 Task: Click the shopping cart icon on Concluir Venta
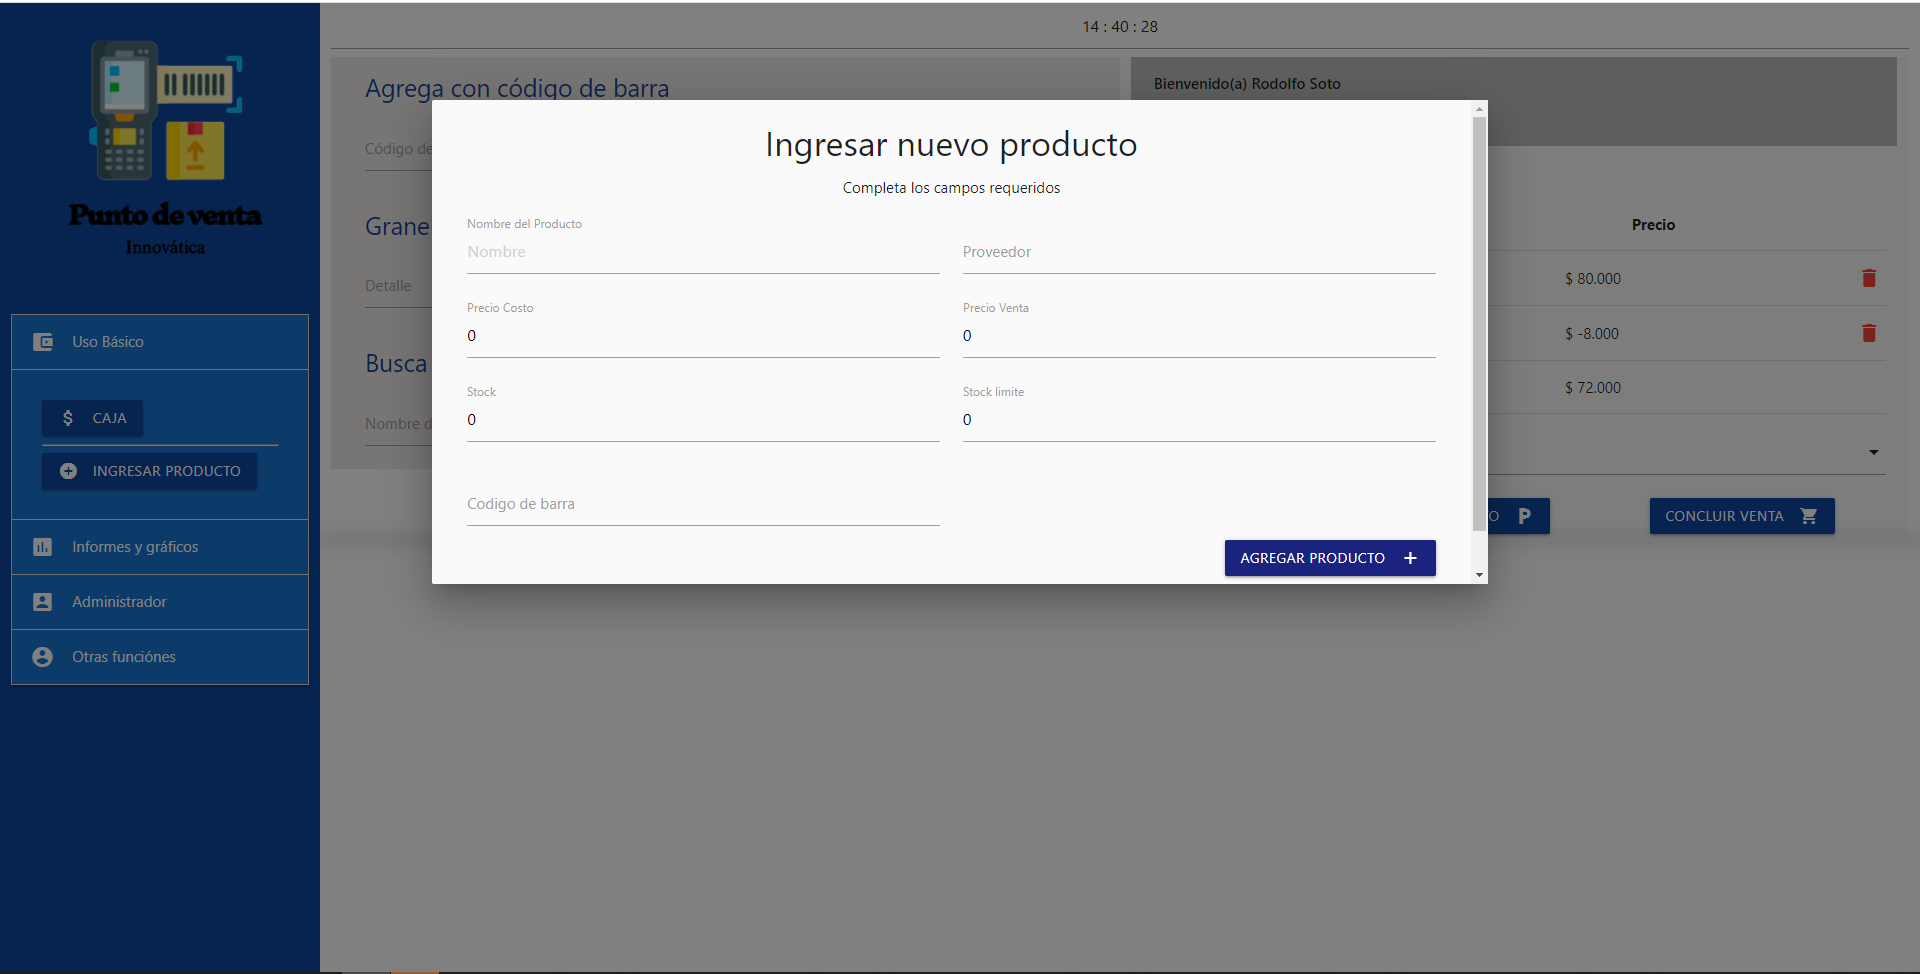pos(1808,516)
